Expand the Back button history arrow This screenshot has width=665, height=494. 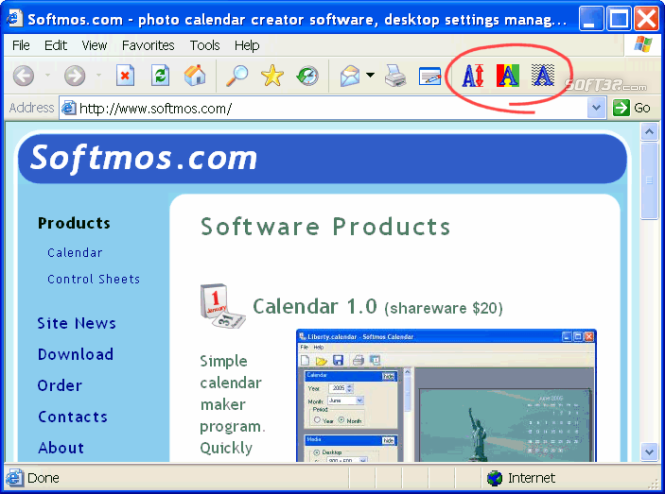pyautogui.click(x=48, y=76)
